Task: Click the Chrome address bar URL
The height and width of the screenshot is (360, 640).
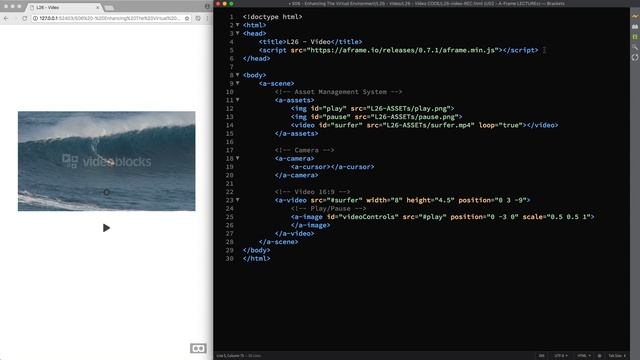Action: (x=110, y=18)
